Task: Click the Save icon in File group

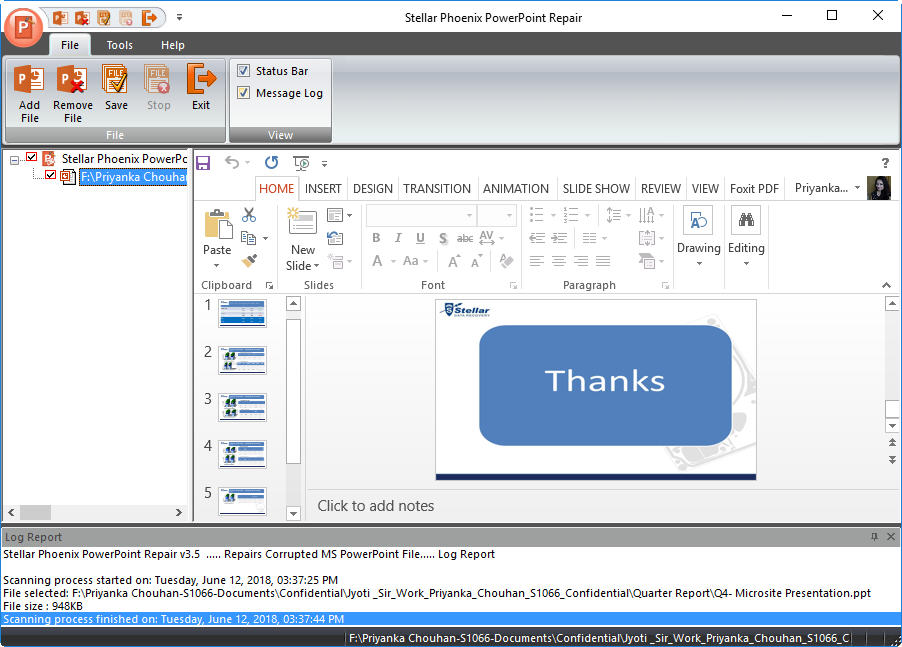Action: pyautogui.click(x=116, y=80)
